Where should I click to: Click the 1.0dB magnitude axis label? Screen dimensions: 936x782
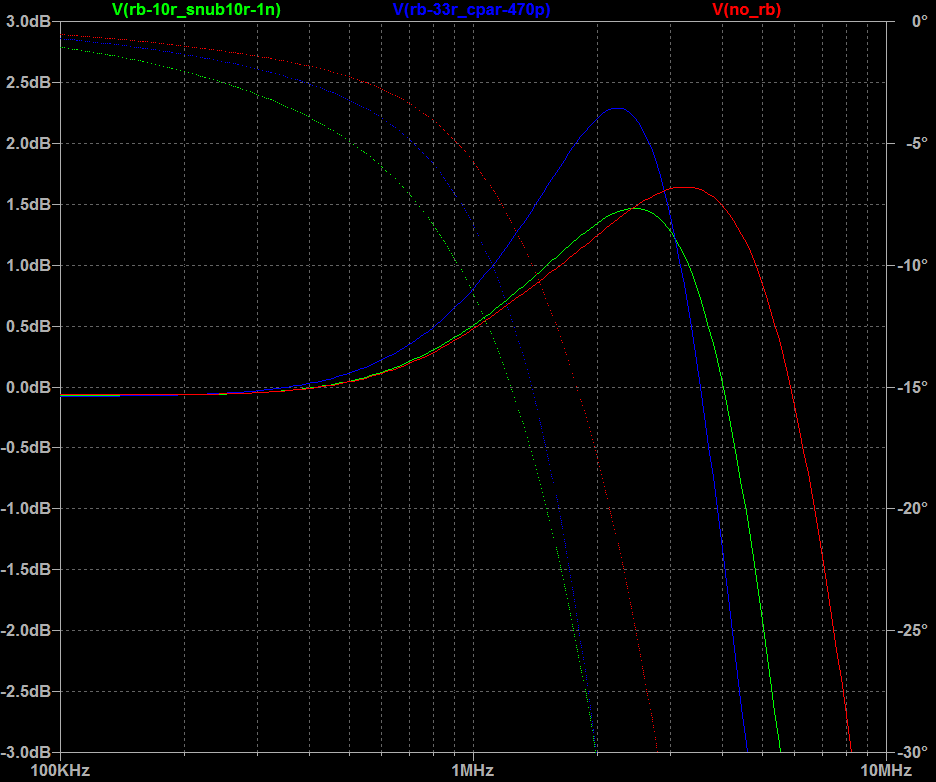point(28,265)
